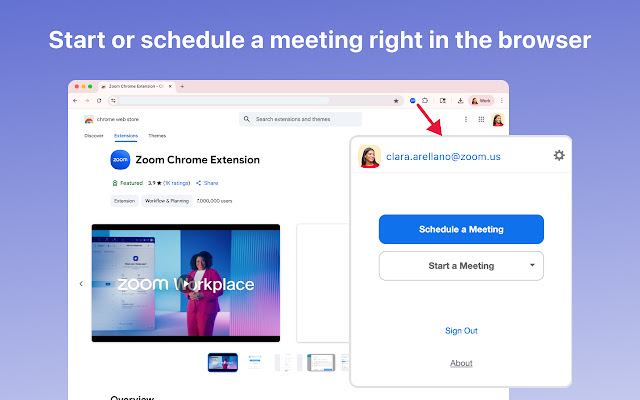640x400 pixels.
Task: Click the Featured badge
Action: tap(128, 183)
